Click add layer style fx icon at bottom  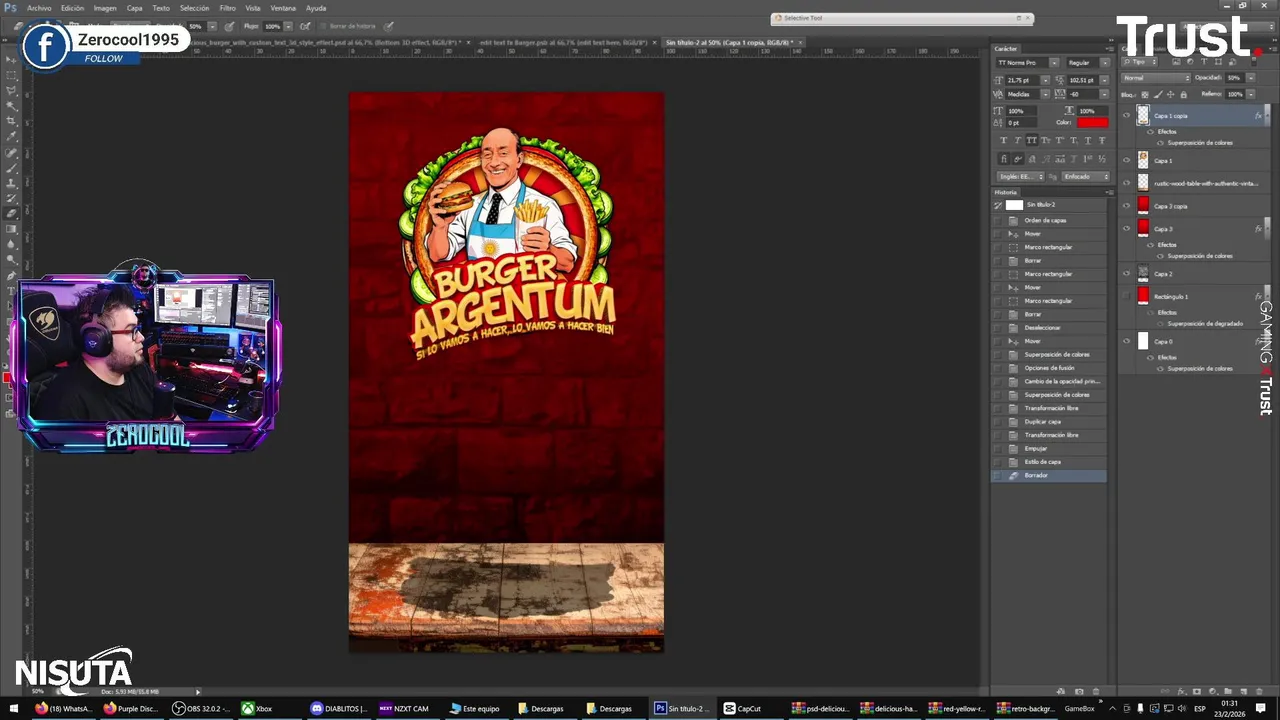pos(1182,691)
